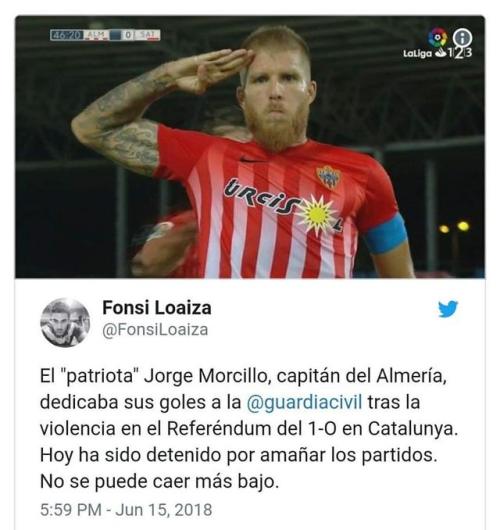Click the away team label on scoreboard
The height and width of the screenshot is (530, 500).
(x=148, y=35)
